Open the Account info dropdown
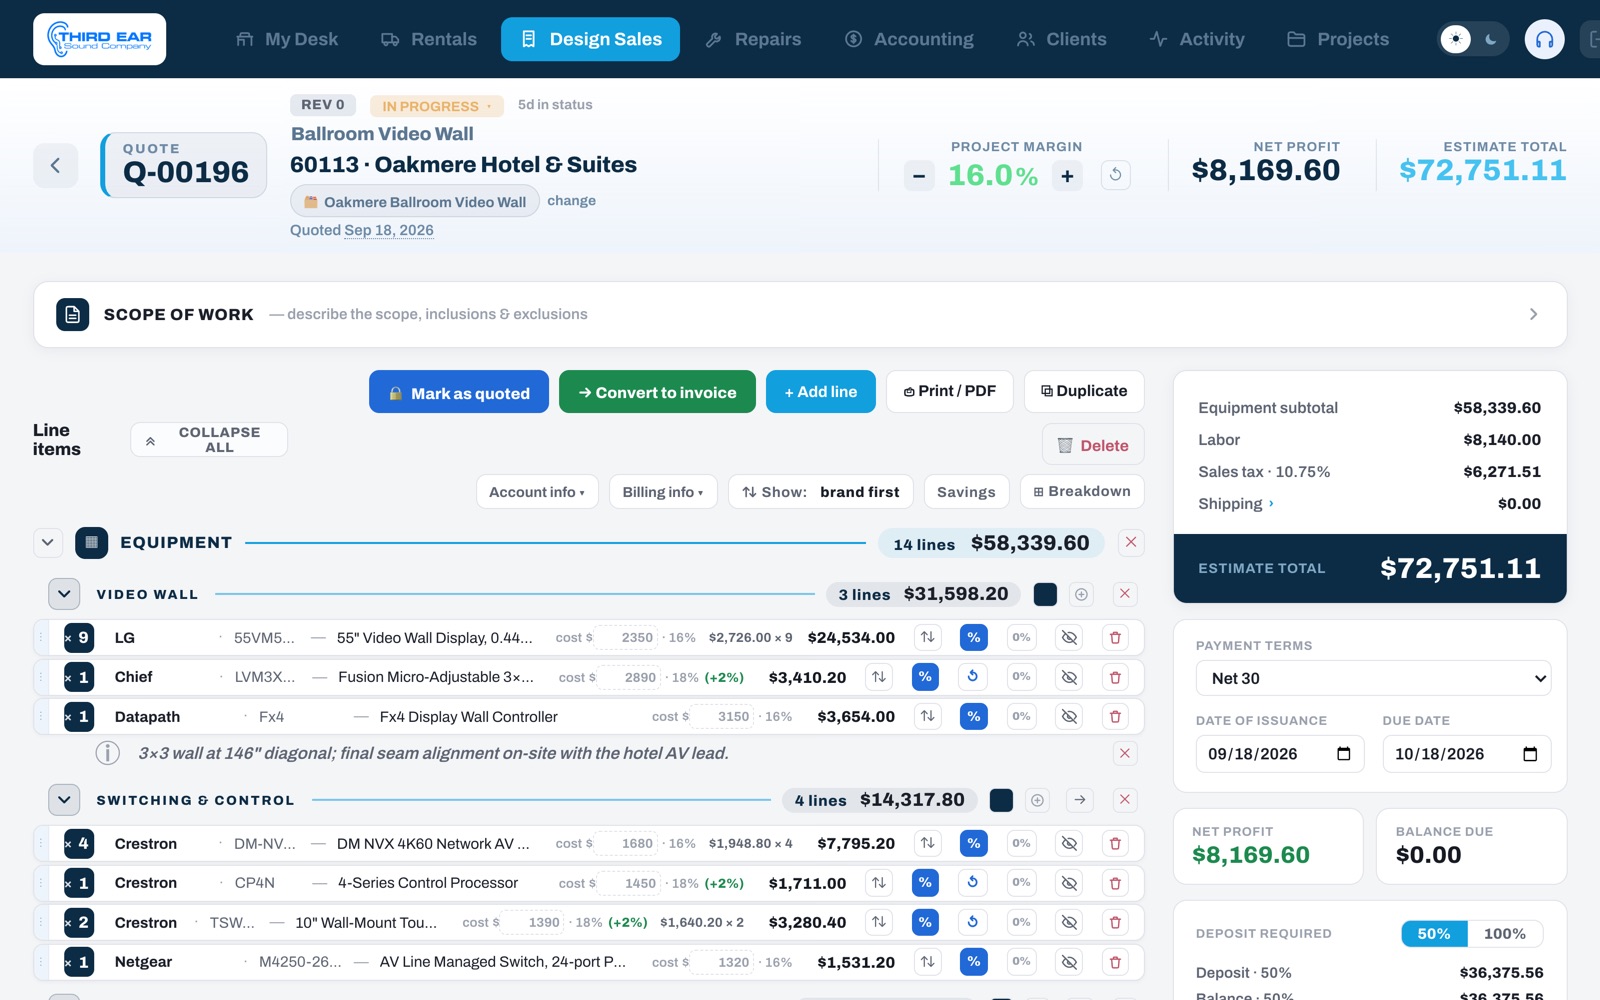This screenshot has width=1600, height=1000. tap(537, 492)
